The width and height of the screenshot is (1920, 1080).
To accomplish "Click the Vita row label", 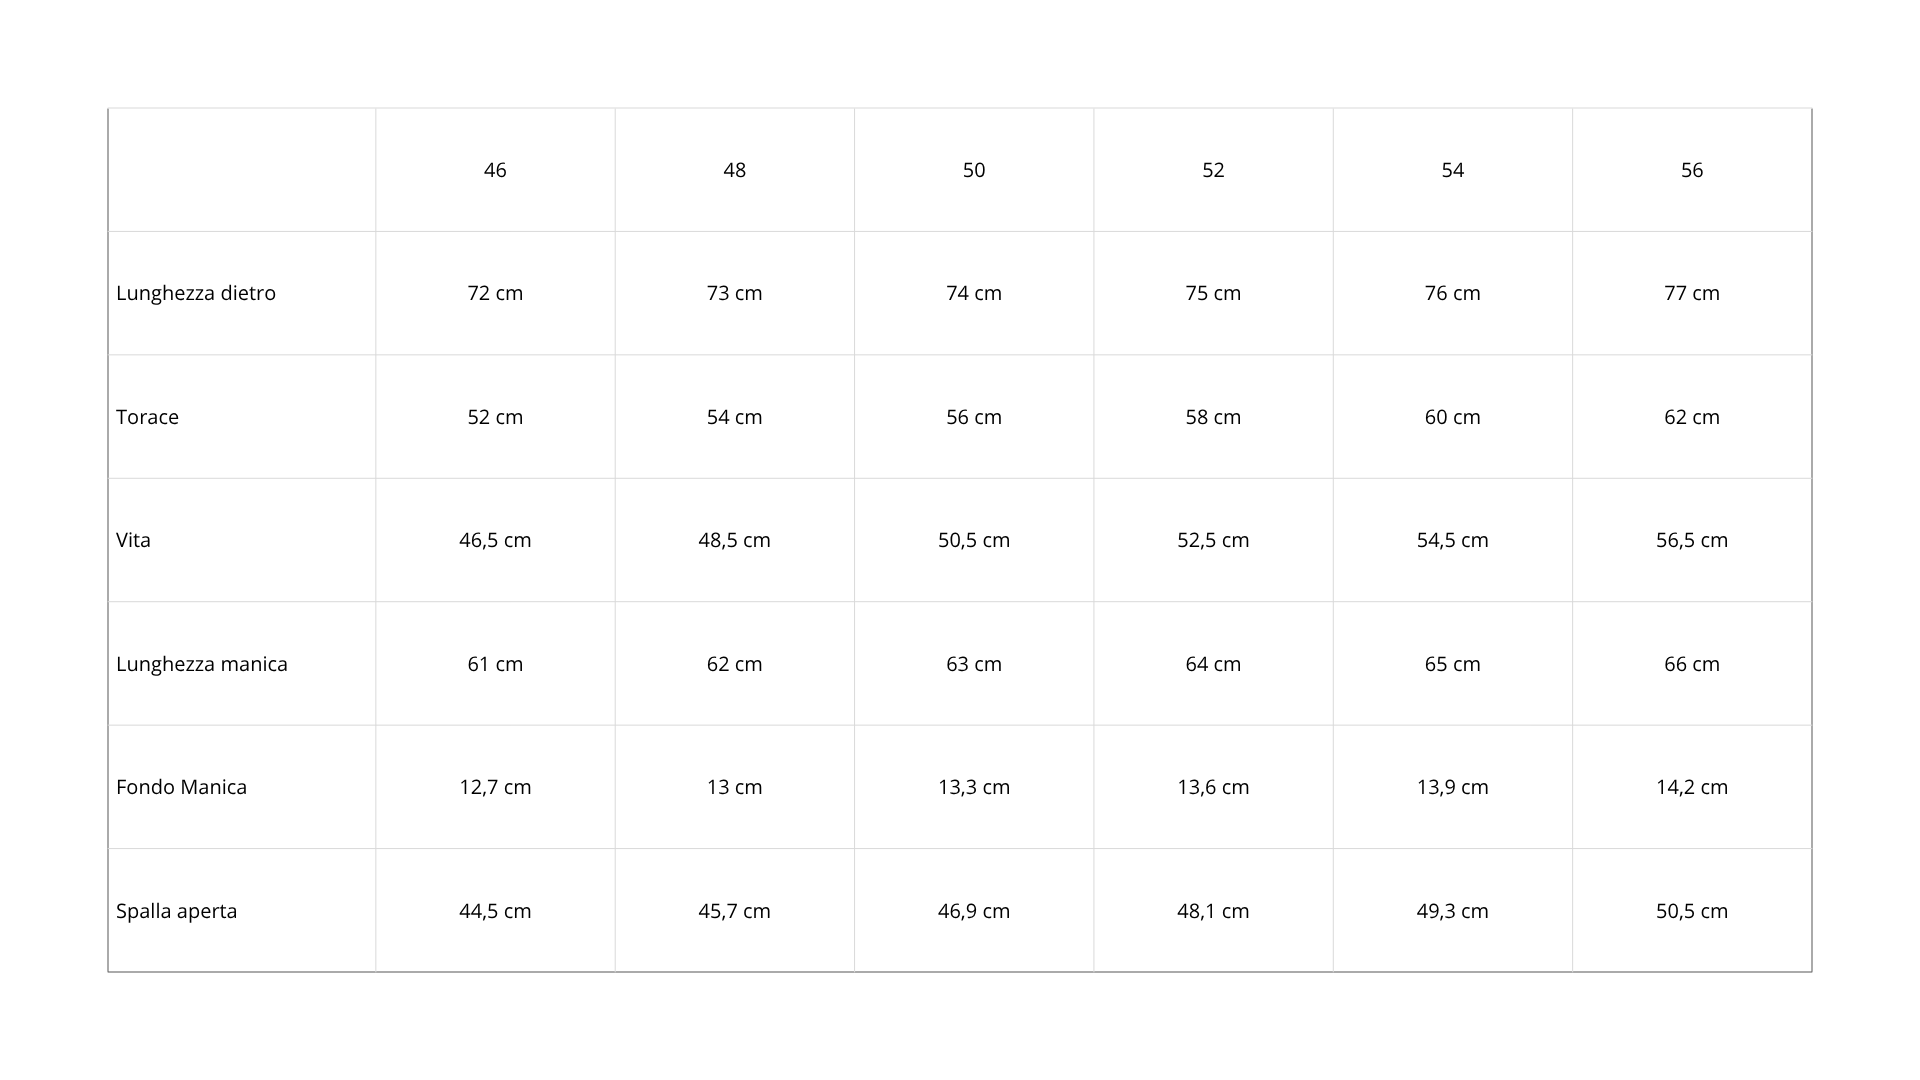I will (x=133, y=540).
